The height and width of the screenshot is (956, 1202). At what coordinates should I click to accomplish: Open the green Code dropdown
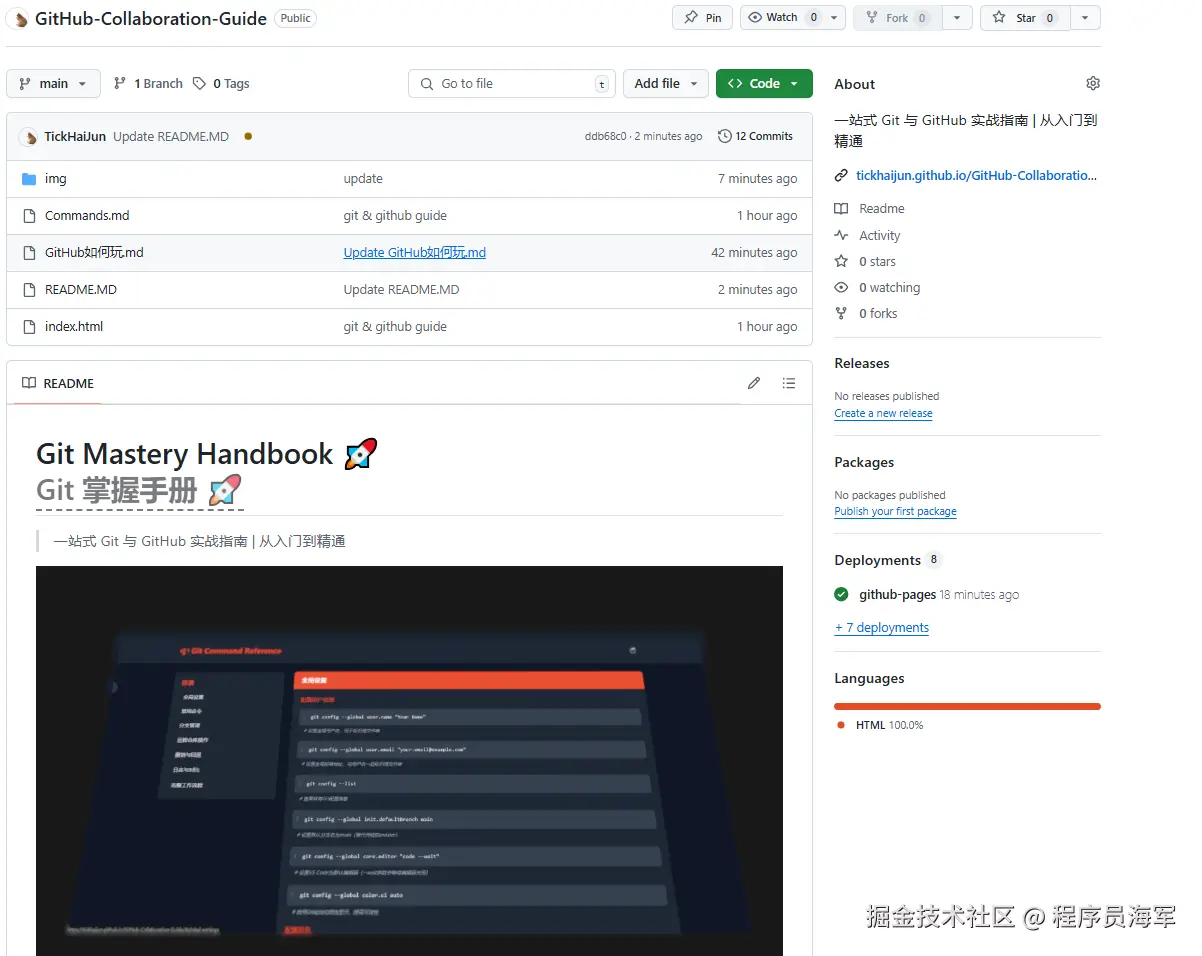(764, 83)
